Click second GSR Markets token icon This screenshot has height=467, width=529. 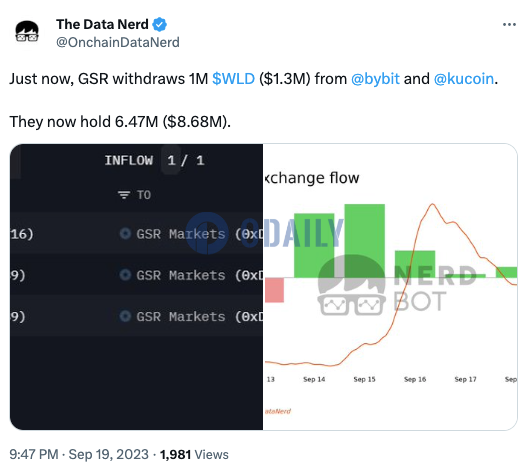tap(125, 275)
